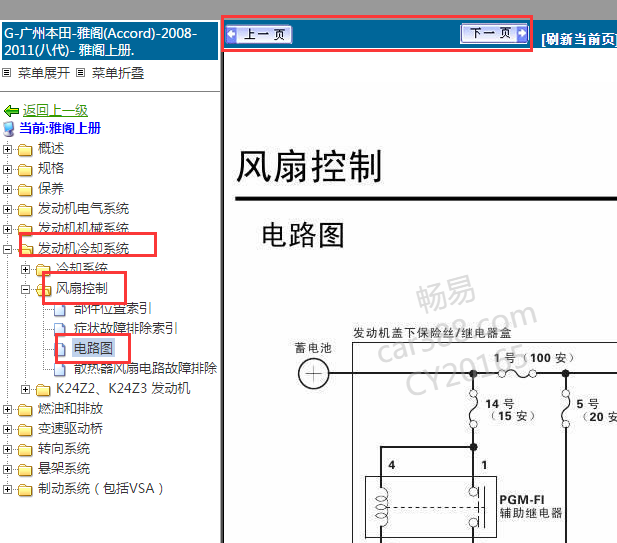Go to previous page with 上一页 button
The width and height of the screenshot is (617, 543).
point(259,34)
